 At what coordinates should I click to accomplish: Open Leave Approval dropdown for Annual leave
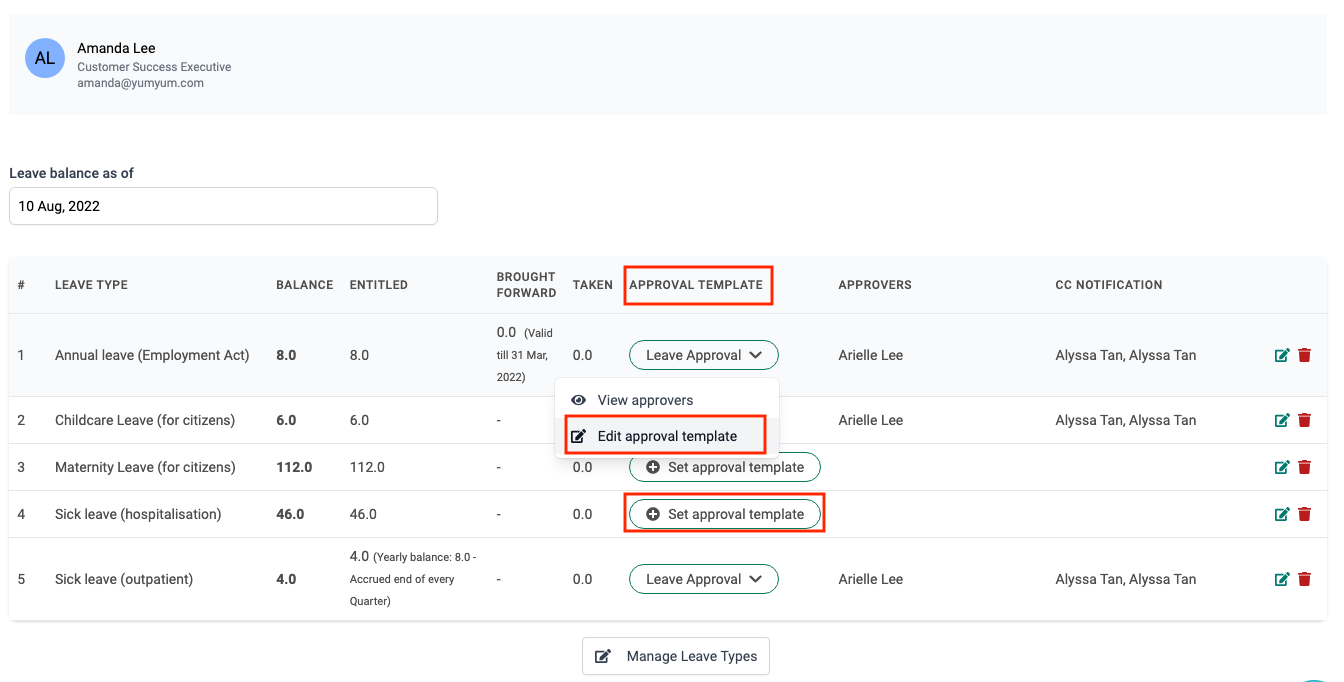click(703, 355)
